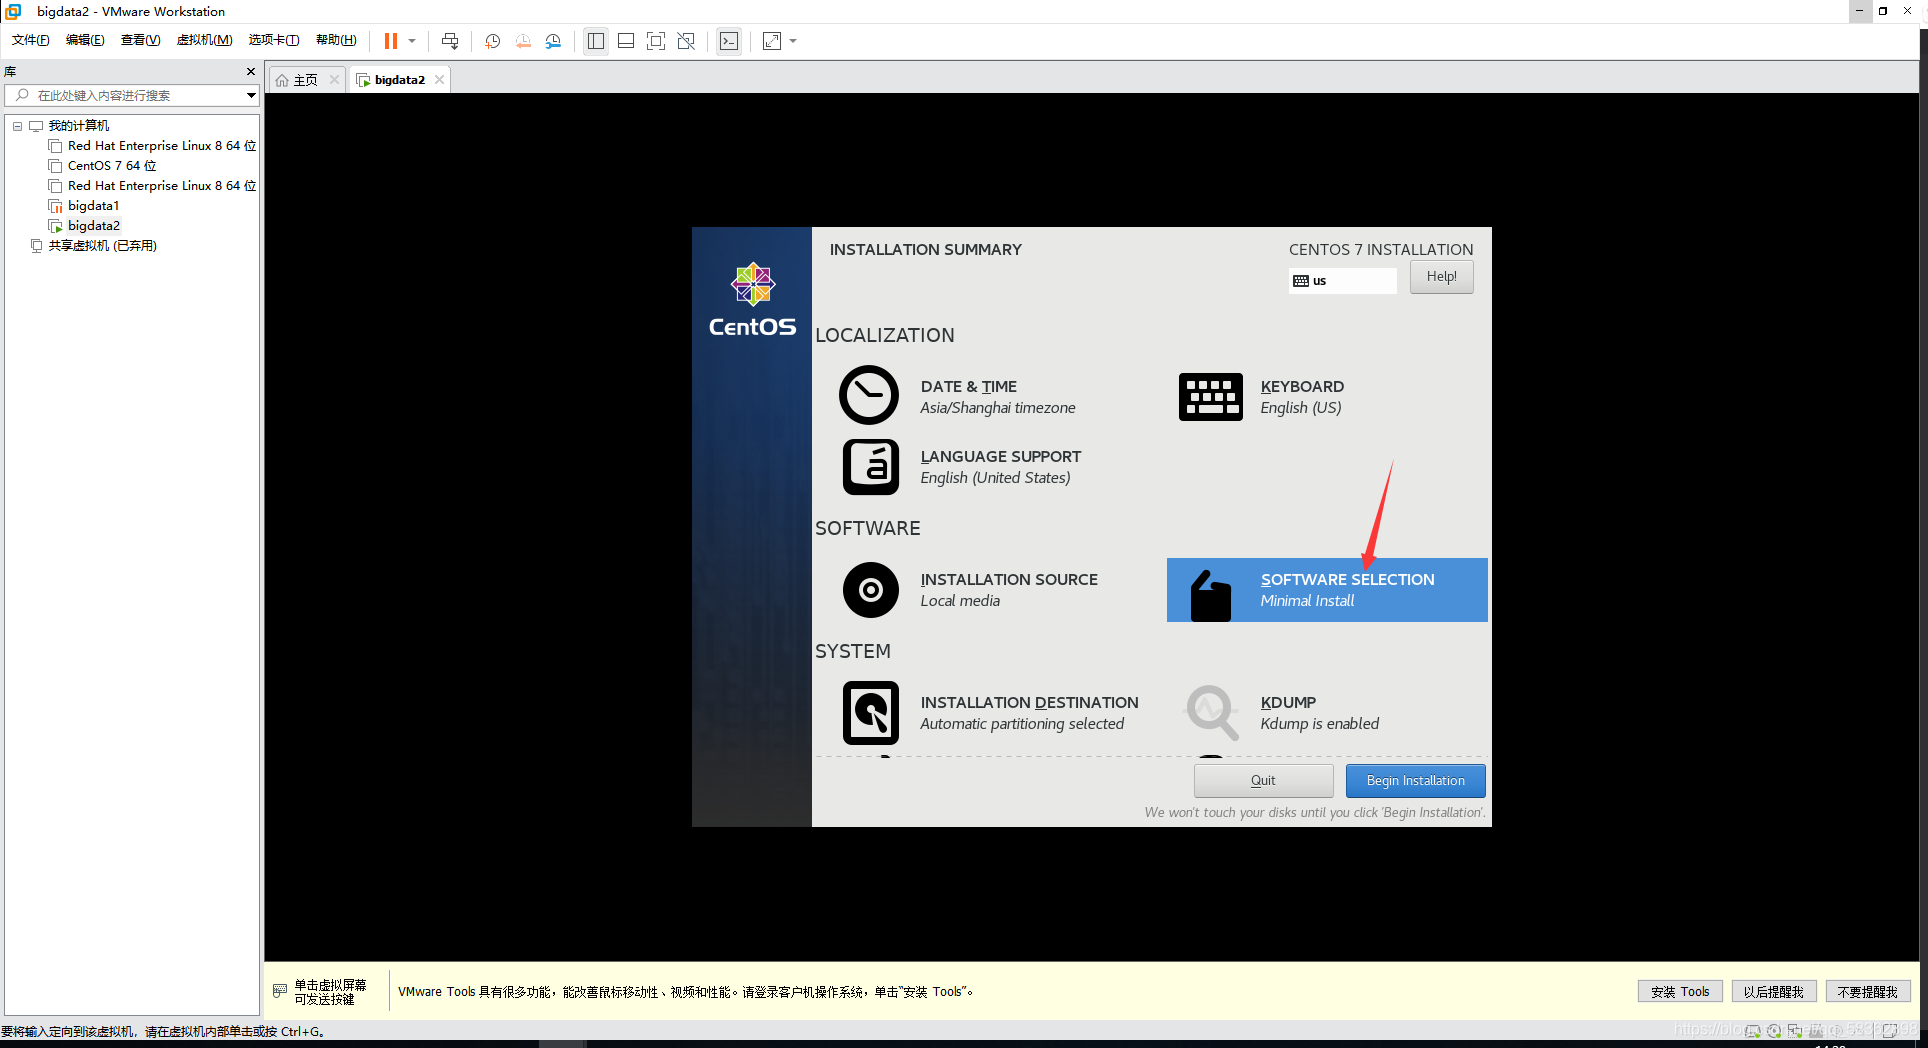Close the 库 library panel

click(x=251, y=71)
